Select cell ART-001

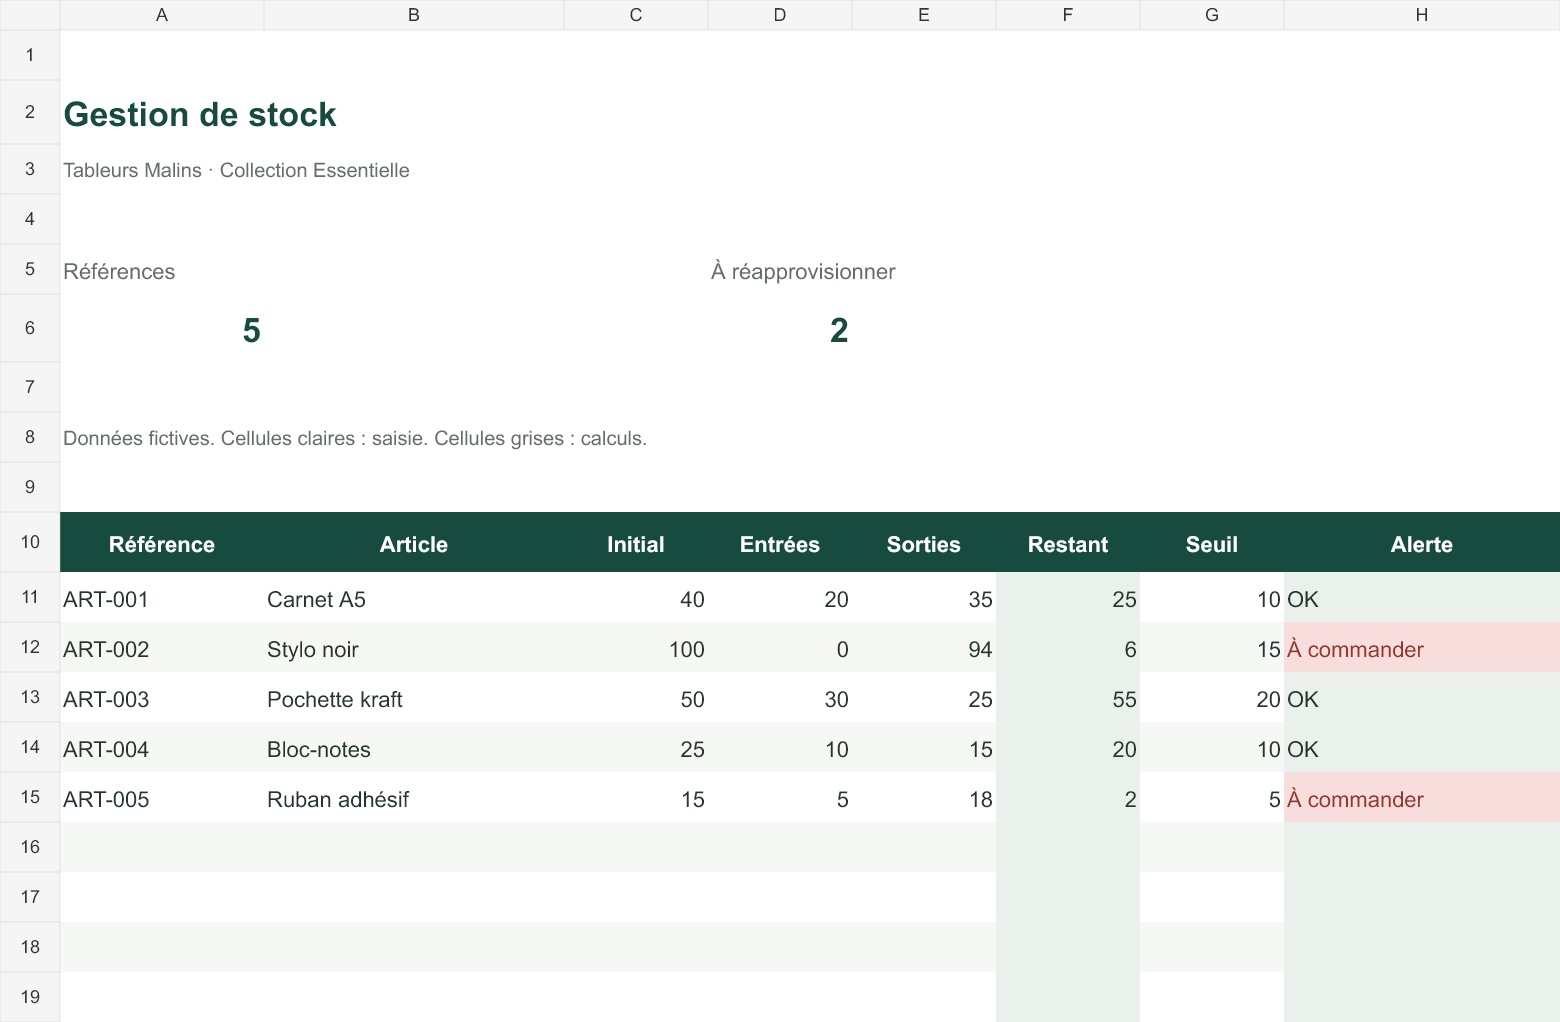tap(162, 598)
